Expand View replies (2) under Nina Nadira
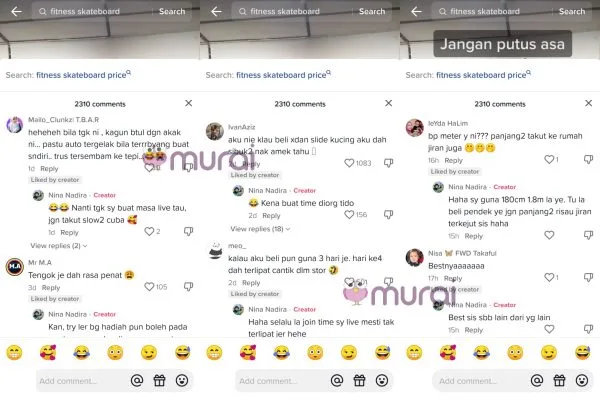This screenshot has height=400, width=600. [59, 246]
